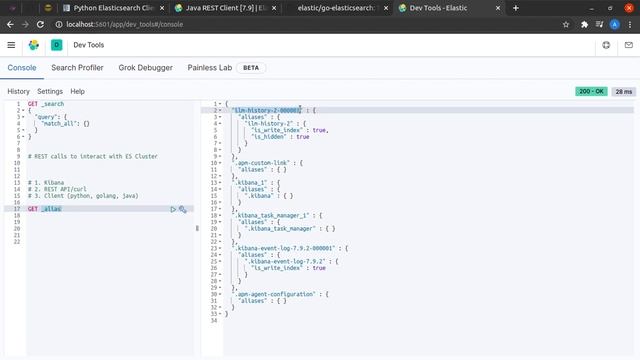This screenshot has width=640, height=360.
Task: Click the 200 - OK status badge
Action: (591, 91)
